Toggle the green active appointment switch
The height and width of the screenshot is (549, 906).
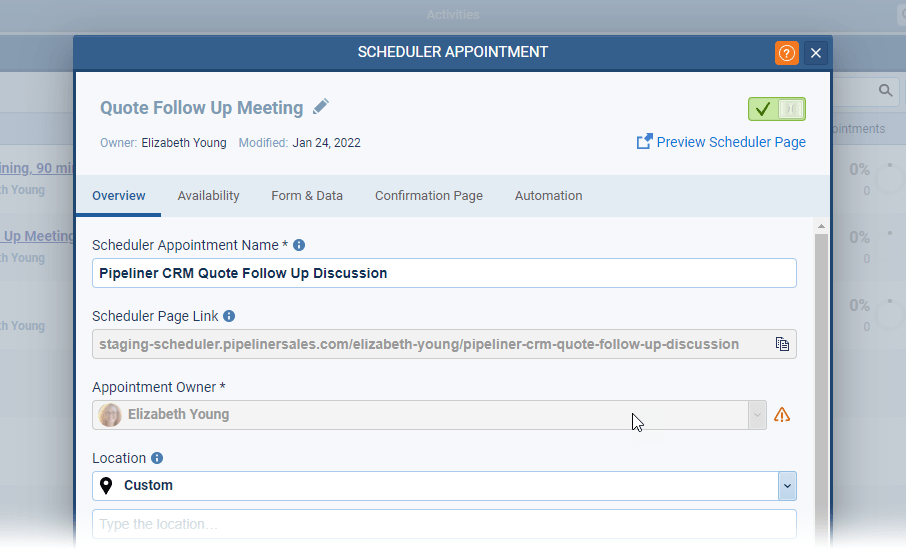[x=776, y=109]
